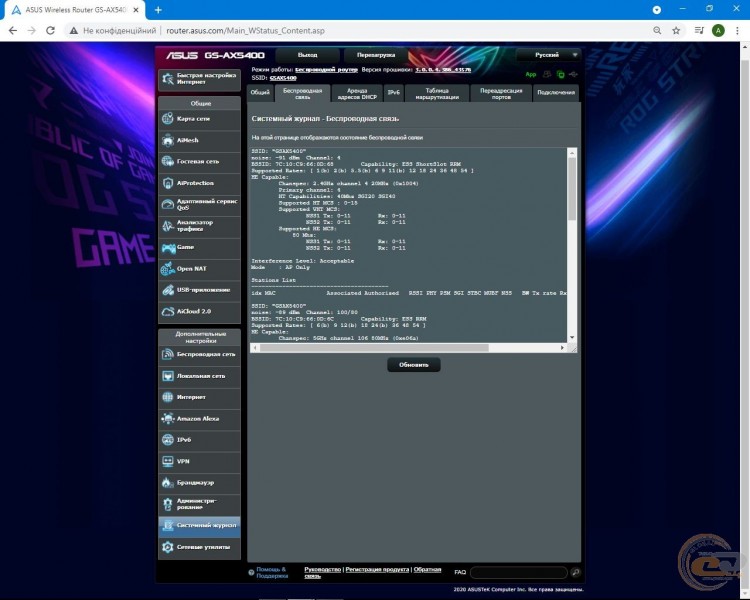Viewport: 750px width, 600px height.
Task: Open browser profile avatar A
Action: click(718, 31)
